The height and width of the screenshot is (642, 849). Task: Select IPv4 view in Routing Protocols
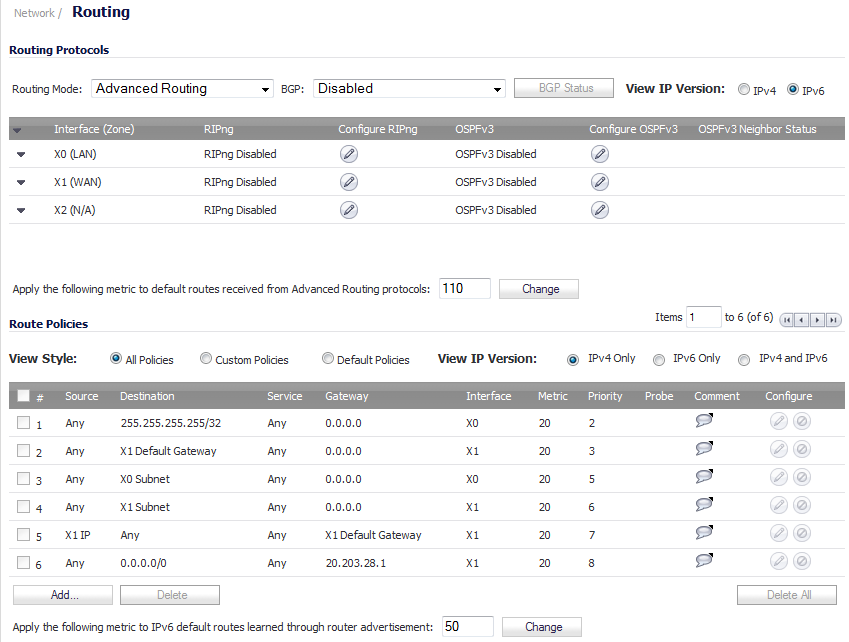744,89
